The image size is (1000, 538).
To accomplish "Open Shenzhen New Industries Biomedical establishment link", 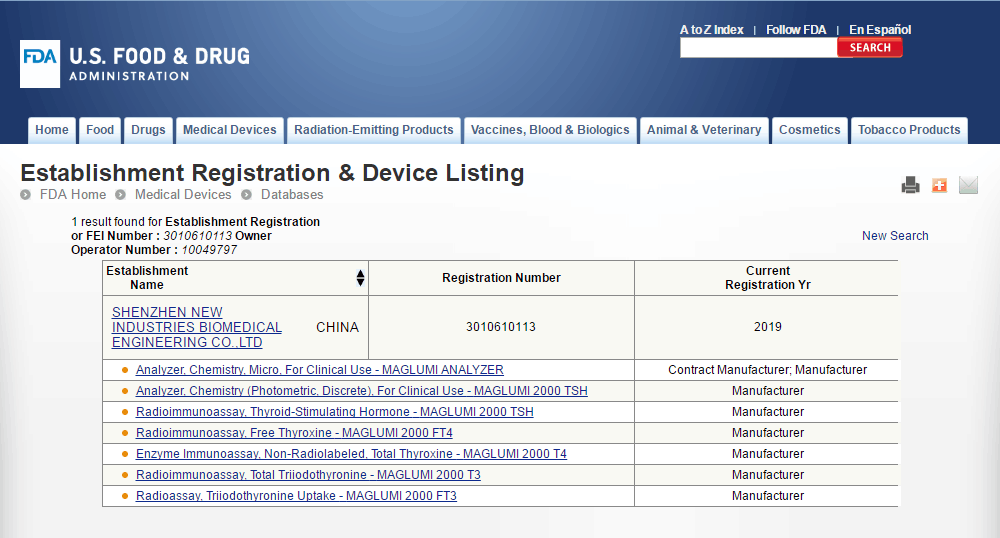I will pos(197,327).
